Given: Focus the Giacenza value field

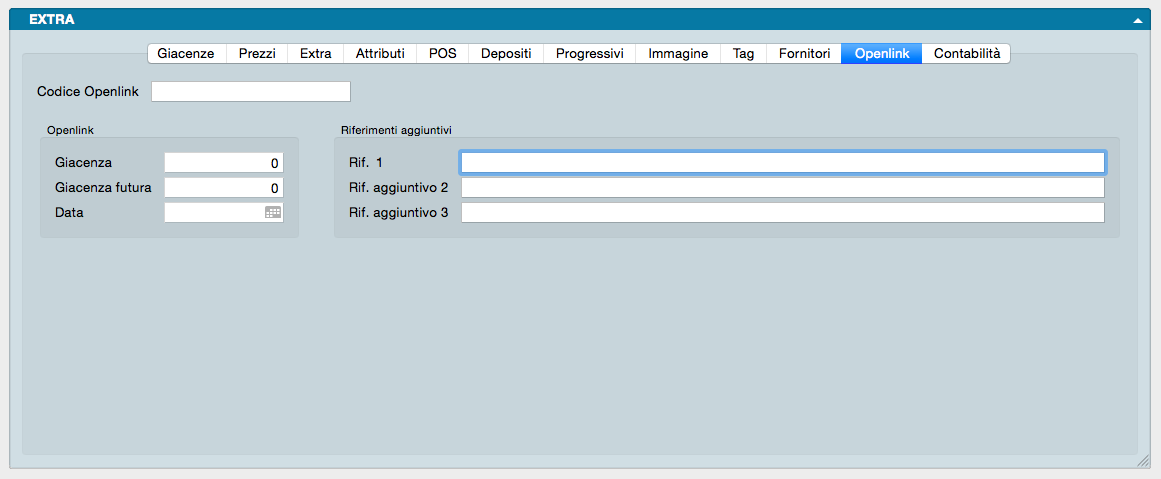Looking at the screenshot, I should tap(223, 163).
